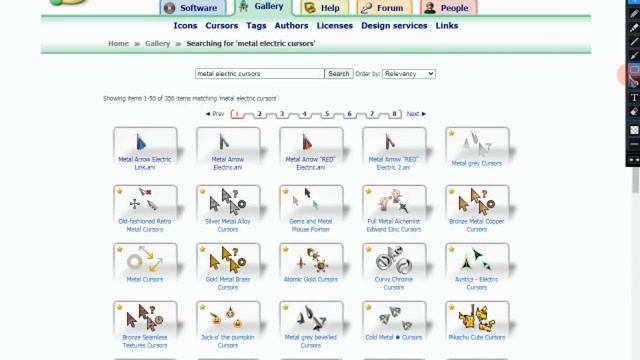Open Metal Arrow Electric Link.ani thumbnail
The height and width of the screenshot is (360, 640).
tap(141, 142)
